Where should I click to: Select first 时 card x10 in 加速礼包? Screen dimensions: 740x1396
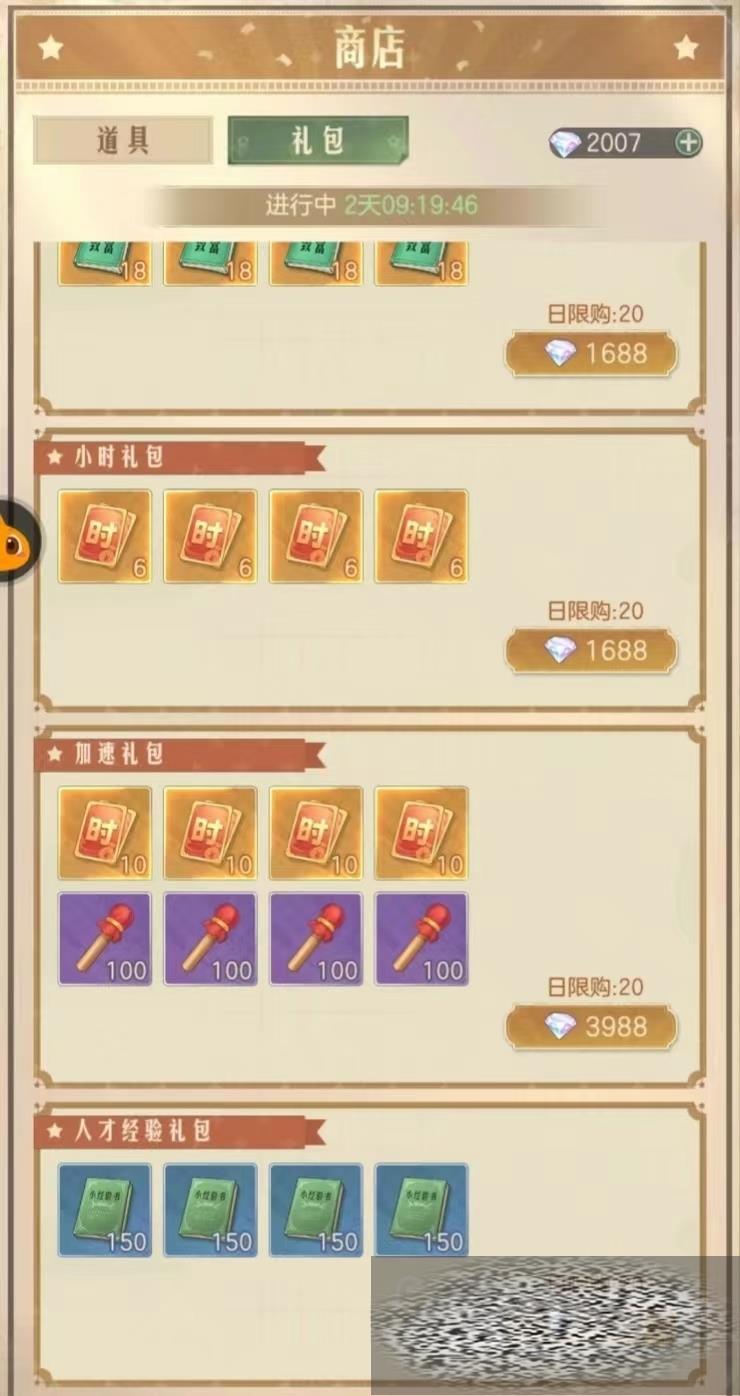point(105,833)
